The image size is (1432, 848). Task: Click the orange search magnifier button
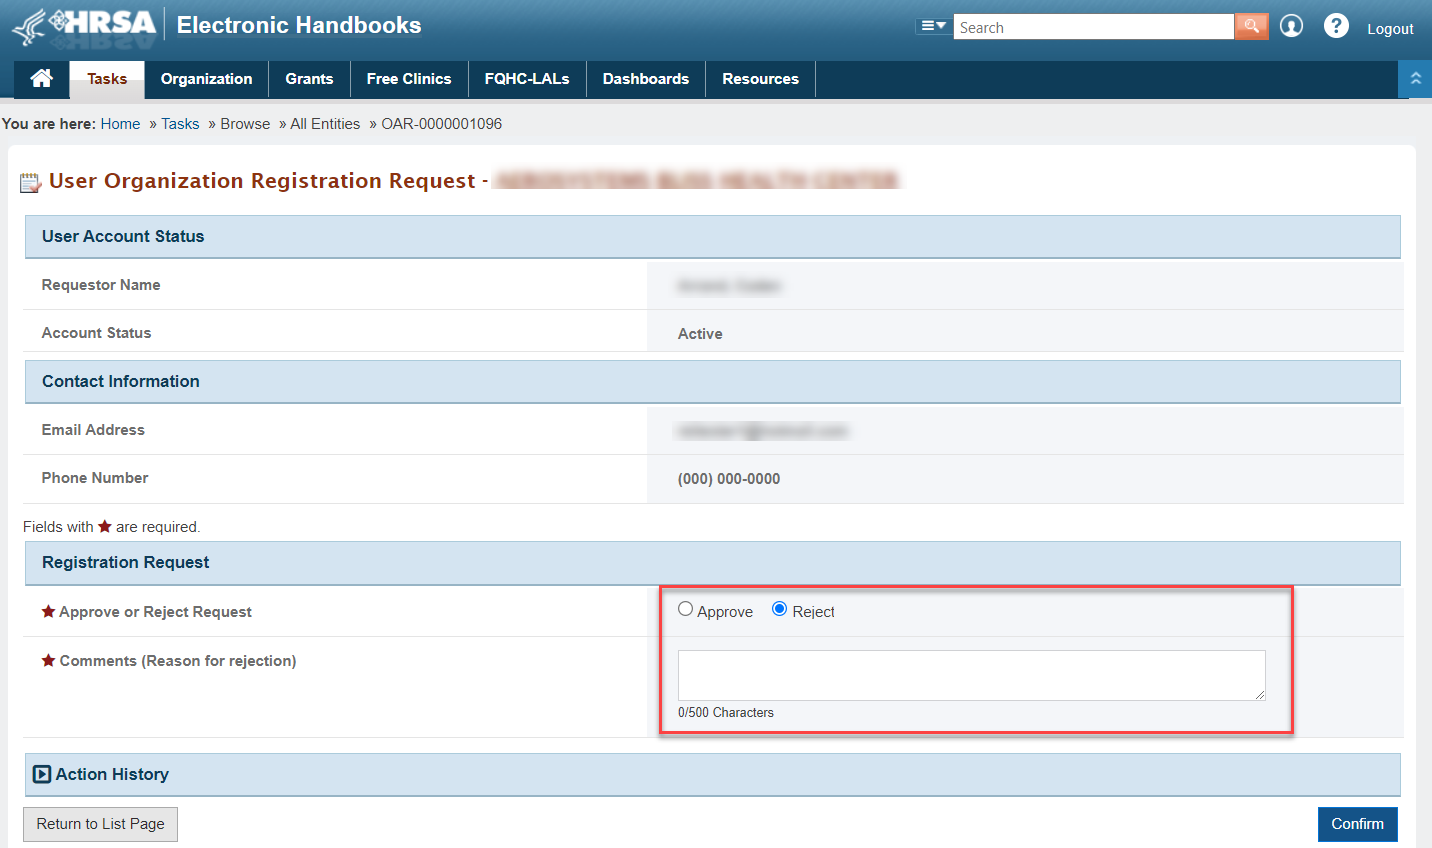1251,26
